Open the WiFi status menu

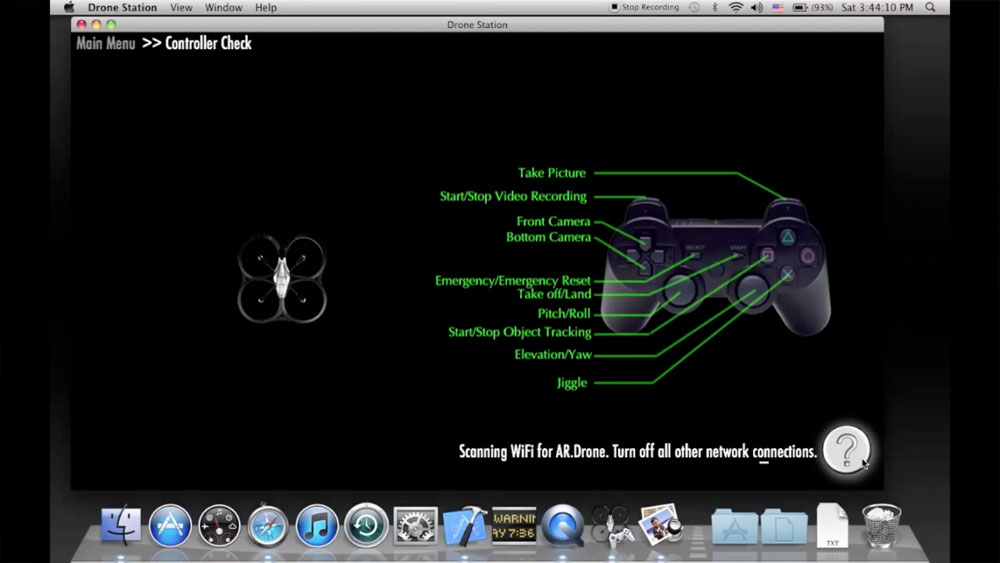tap(736, 8)
